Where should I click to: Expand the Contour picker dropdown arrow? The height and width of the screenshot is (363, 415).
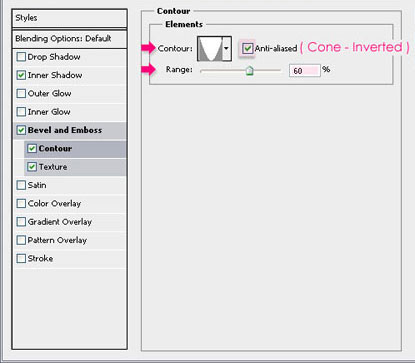pyautogui.click(x=226, y=49)
